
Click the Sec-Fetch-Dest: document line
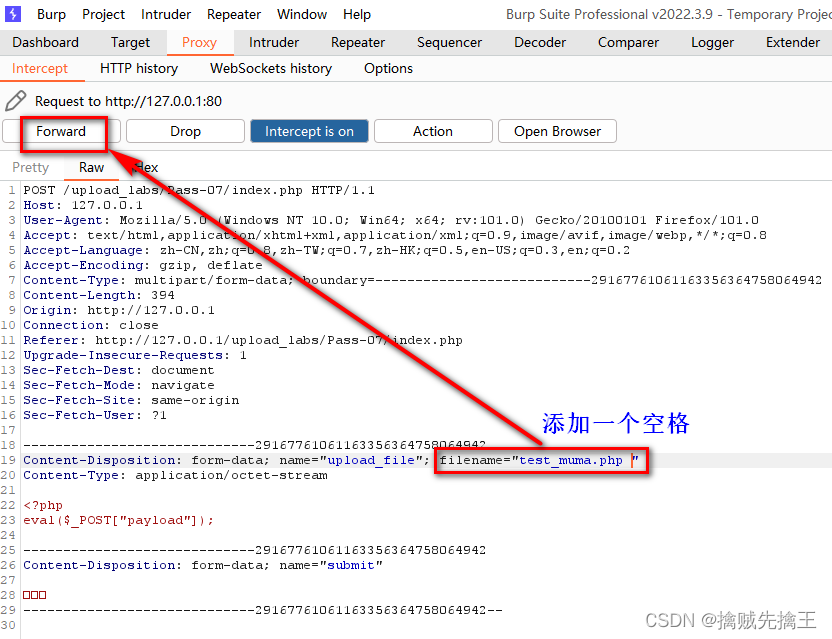(119, 370)
